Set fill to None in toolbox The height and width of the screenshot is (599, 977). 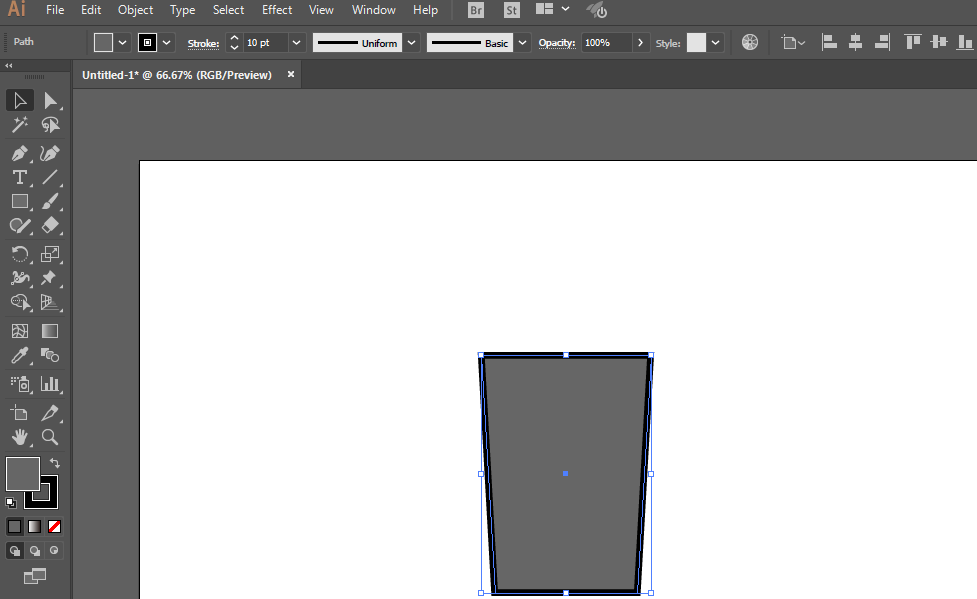click(55, 526)
